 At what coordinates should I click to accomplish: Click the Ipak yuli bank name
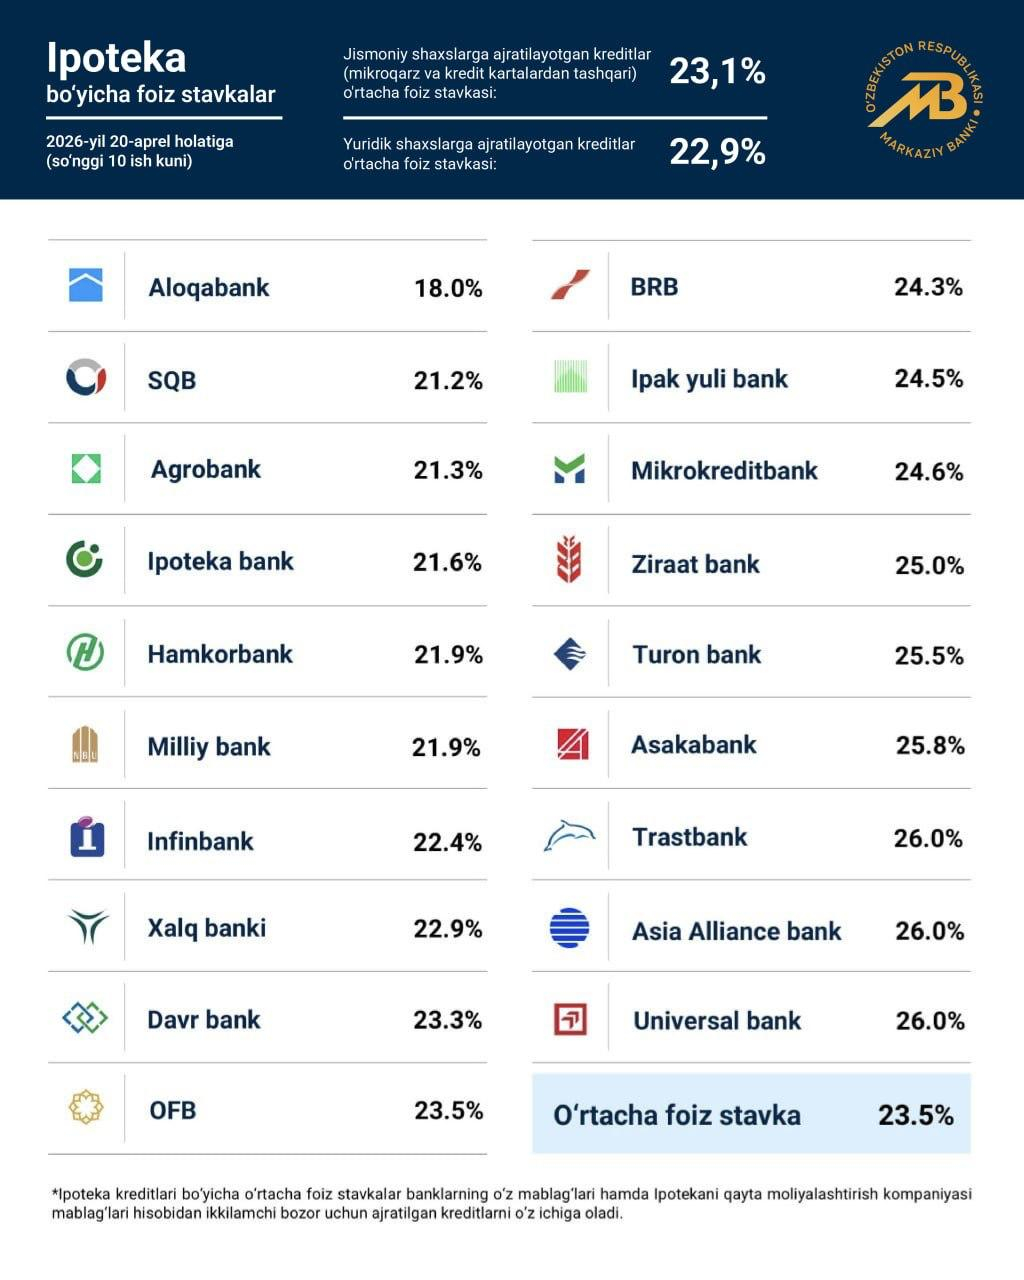click(709, 379)
